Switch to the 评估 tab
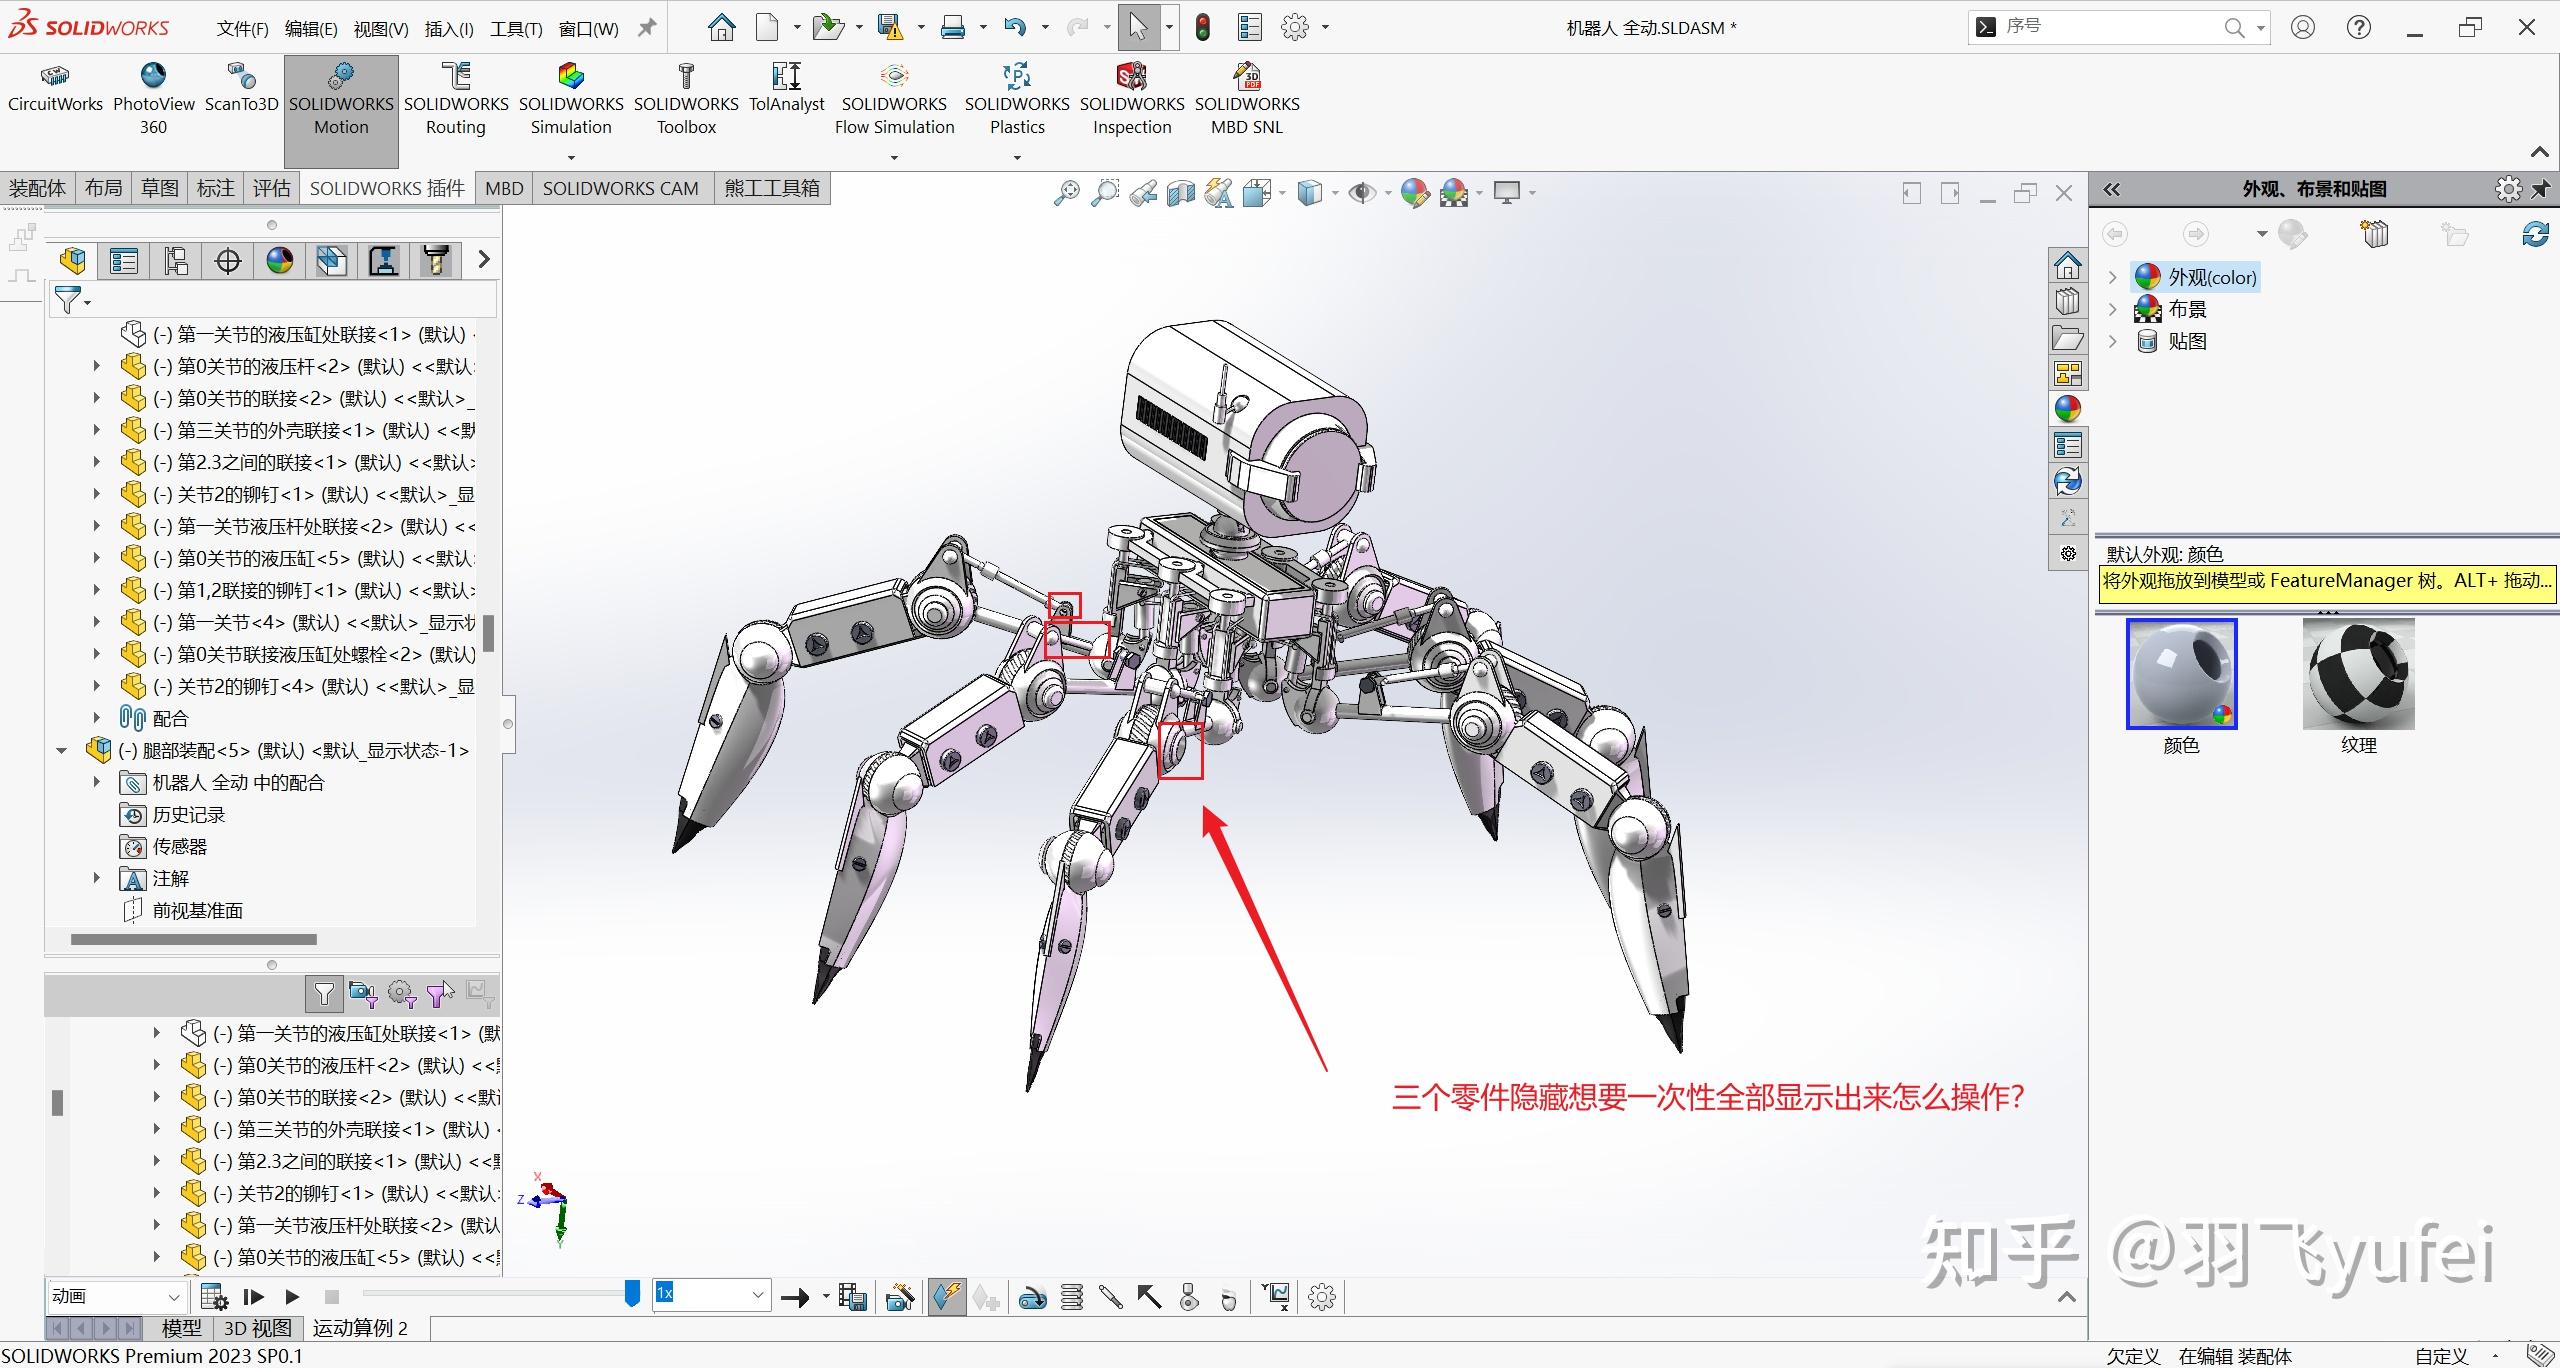 pos(271,188)
